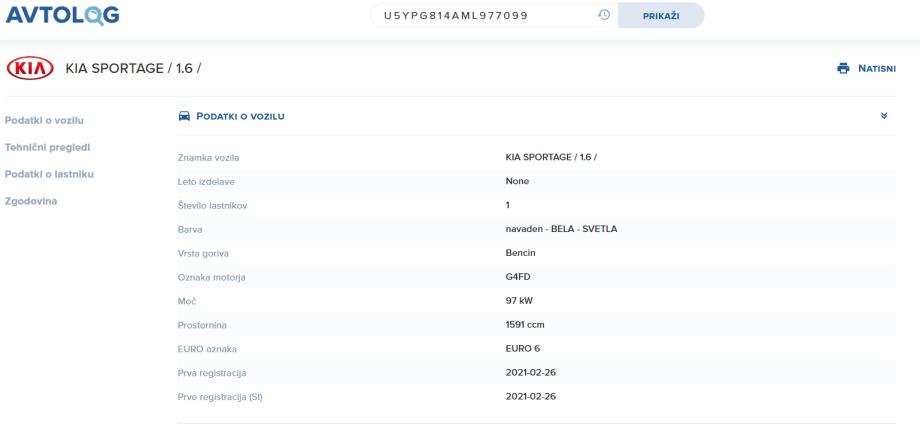The height and width of the screenshot is (424, 920).
Task: Open search history clock icon
Action: 604,15
